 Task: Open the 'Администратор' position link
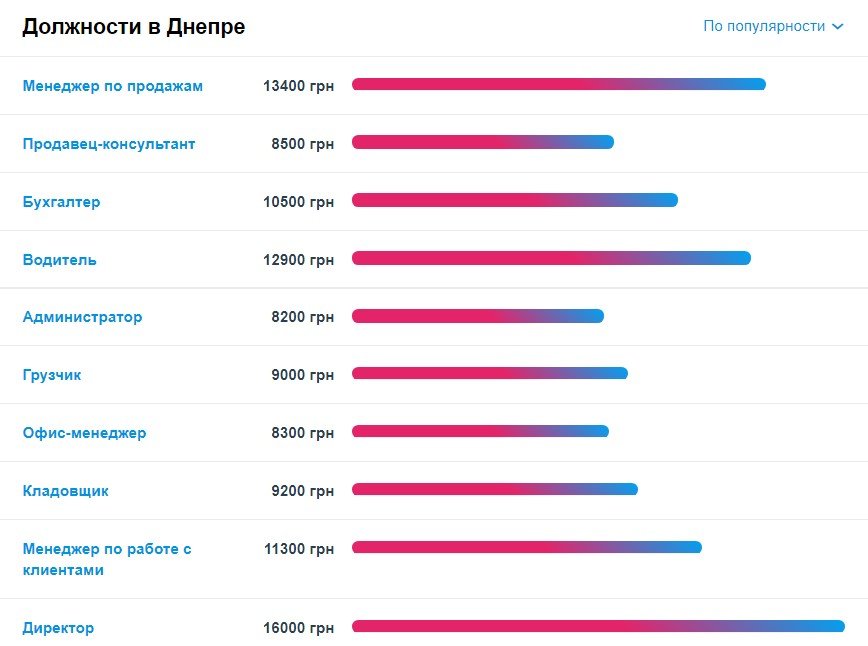pyautogui.click(x=82, y=317)
